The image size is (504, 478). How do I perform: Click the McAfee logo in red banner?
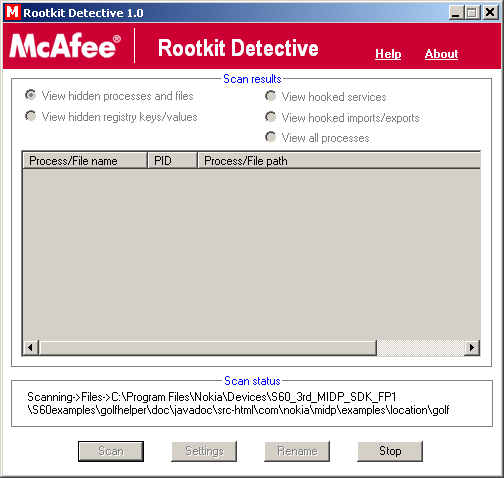tap(65, 46)
